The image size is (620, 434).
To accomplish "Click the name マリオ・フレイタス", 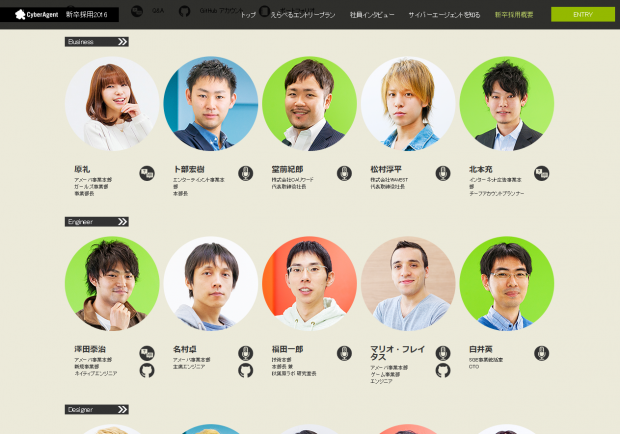I will tap(398, 353).
